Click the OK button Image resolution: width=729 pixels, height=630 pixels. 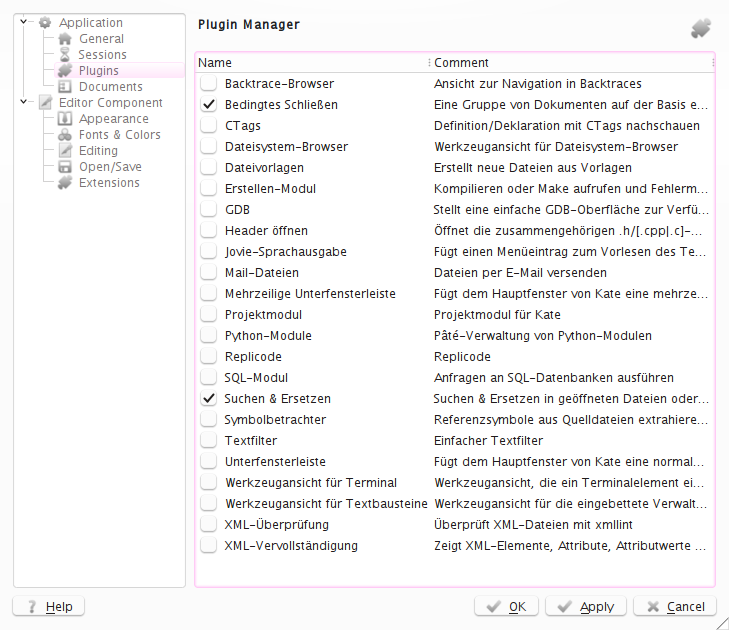506,606
